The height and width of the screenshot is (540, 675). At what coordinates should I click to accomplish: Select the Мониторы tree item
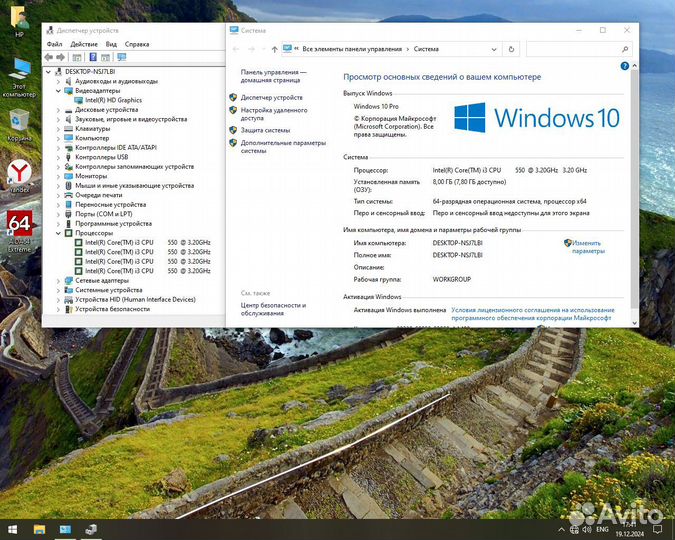tap(91, 176)
